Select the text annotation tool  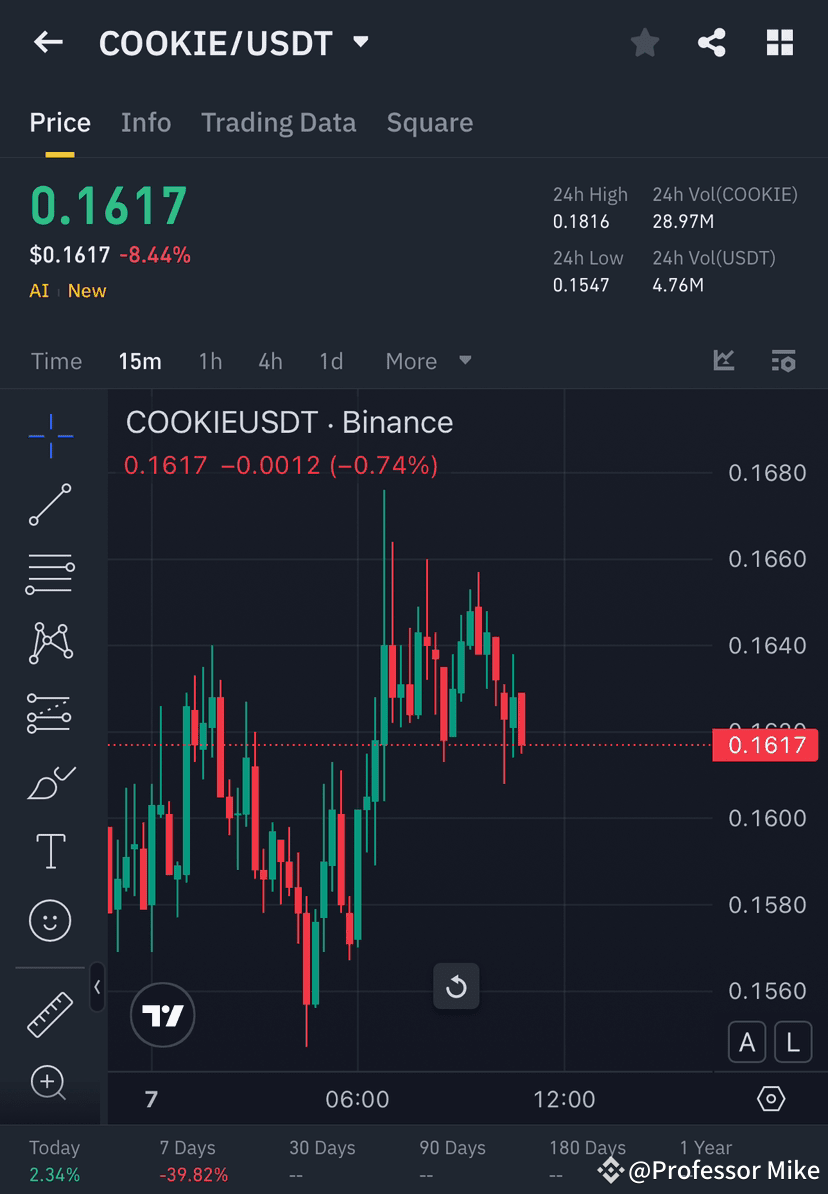tap(50, 851)
